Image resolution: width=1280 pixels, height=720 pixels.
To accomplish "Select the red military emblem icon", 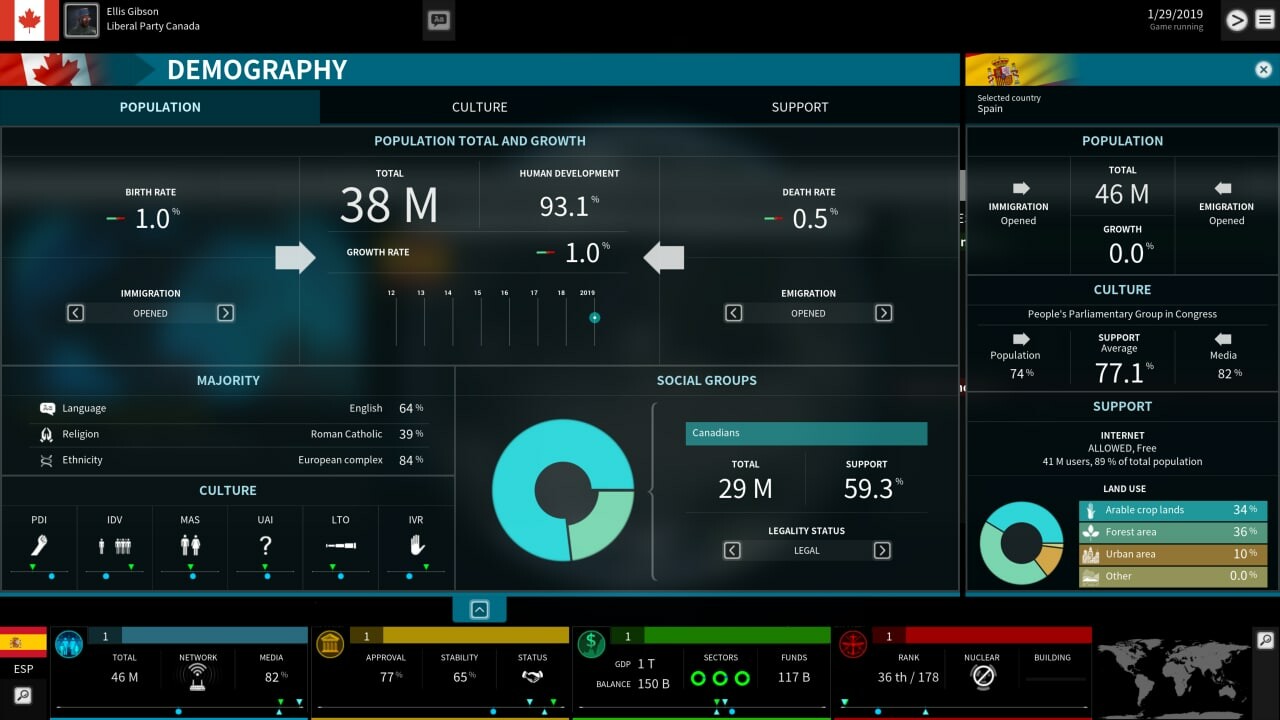I will tap(853, 645).
